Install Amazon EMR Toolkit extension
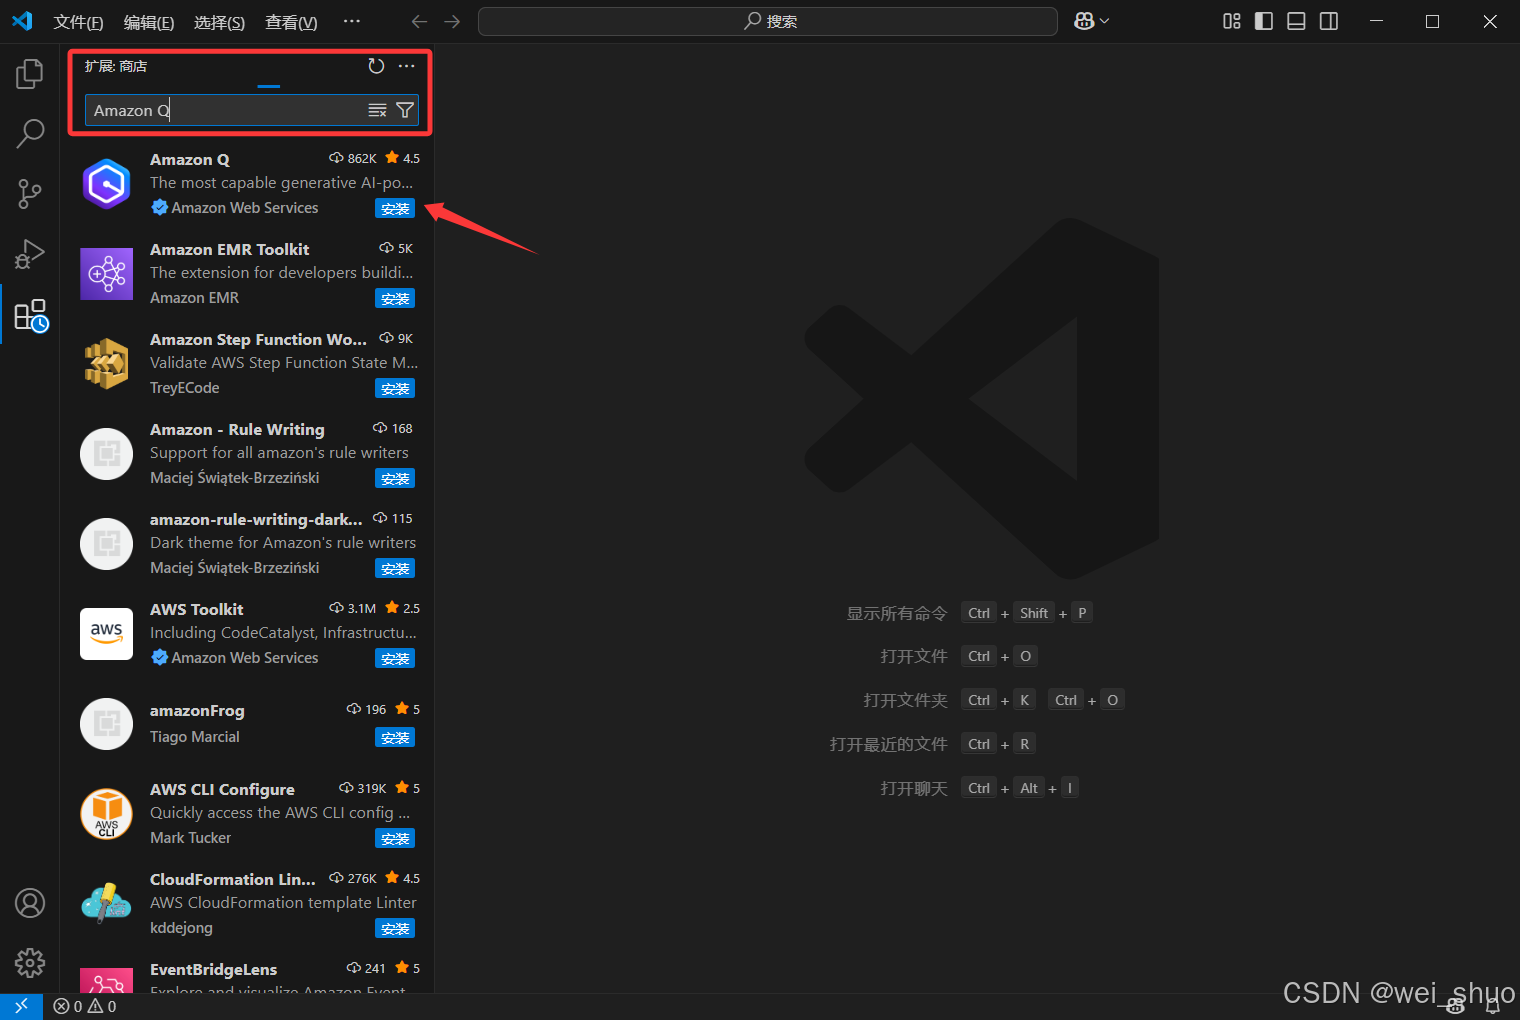Viewport: 1520px width, 1020px height. click(395, 299)
